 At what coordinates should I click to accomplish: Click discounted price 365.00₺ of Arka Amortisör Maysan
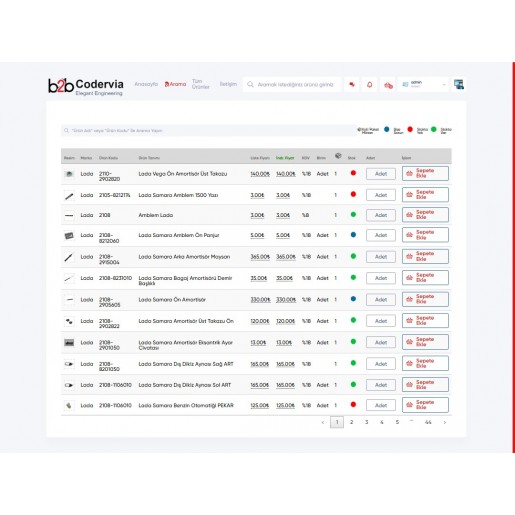[x=286, y=257]
